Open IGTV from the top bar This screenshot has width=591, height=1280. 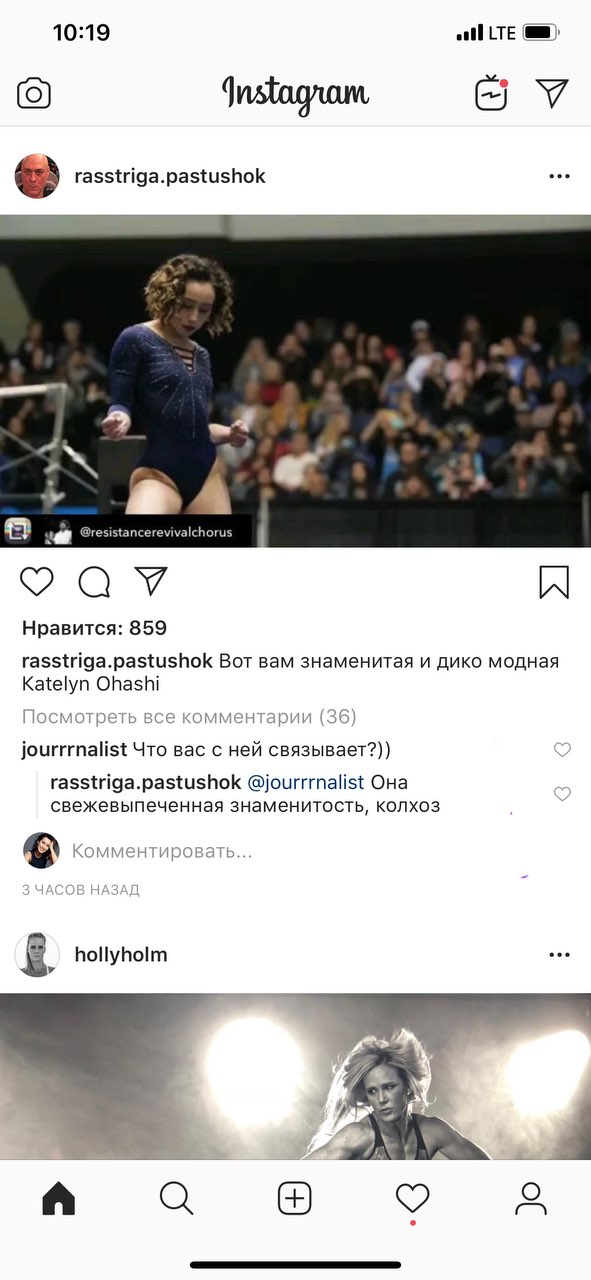491,93
